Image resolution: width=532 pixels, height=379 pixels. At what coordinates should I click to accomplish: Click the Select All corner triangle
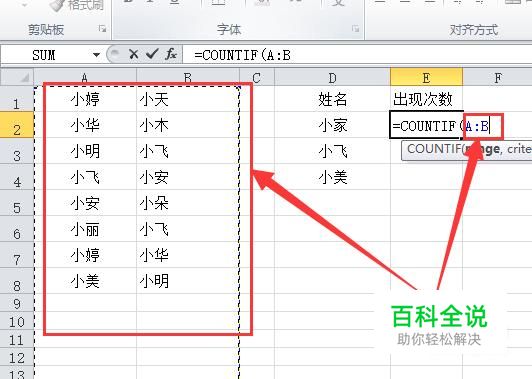[x=17, y=77]
